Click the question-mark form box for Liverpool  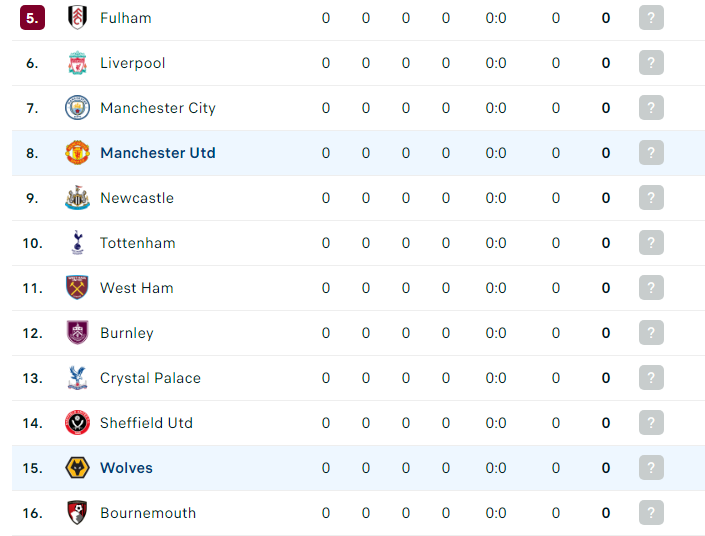(x=651, y=63)
